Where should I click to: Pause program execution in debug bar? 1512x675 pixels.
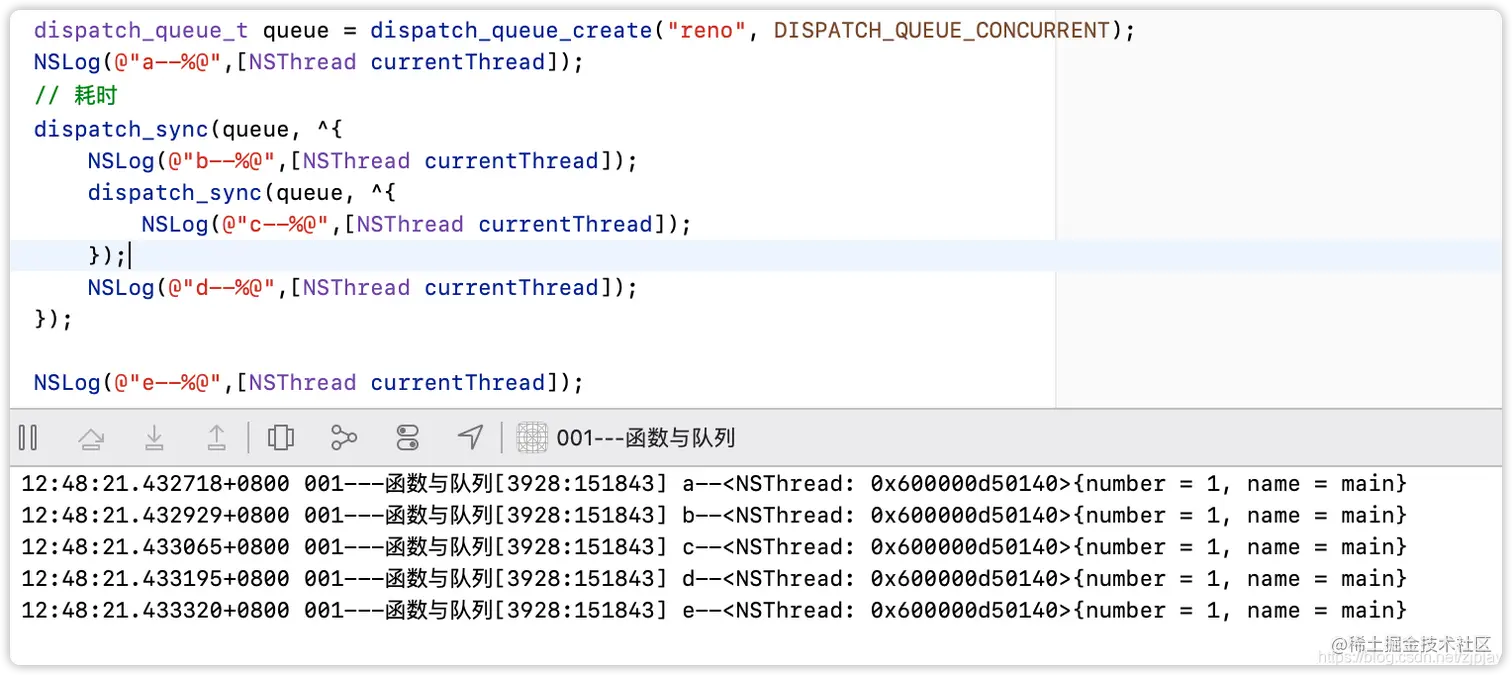[28, 437]
